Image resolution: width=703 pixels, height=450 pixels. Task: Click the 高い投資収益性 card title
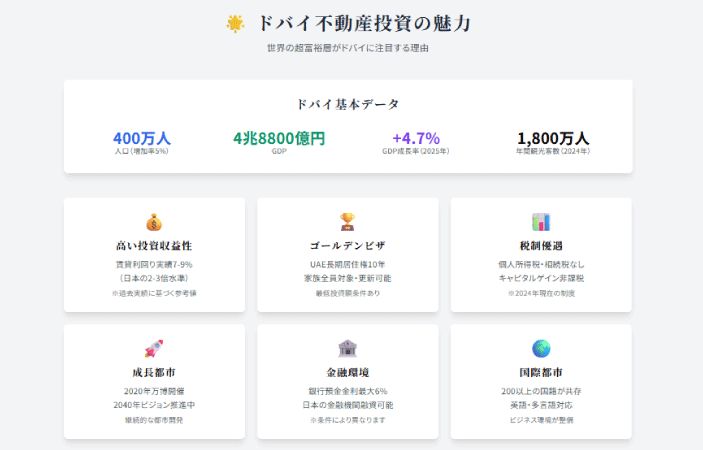154,246
